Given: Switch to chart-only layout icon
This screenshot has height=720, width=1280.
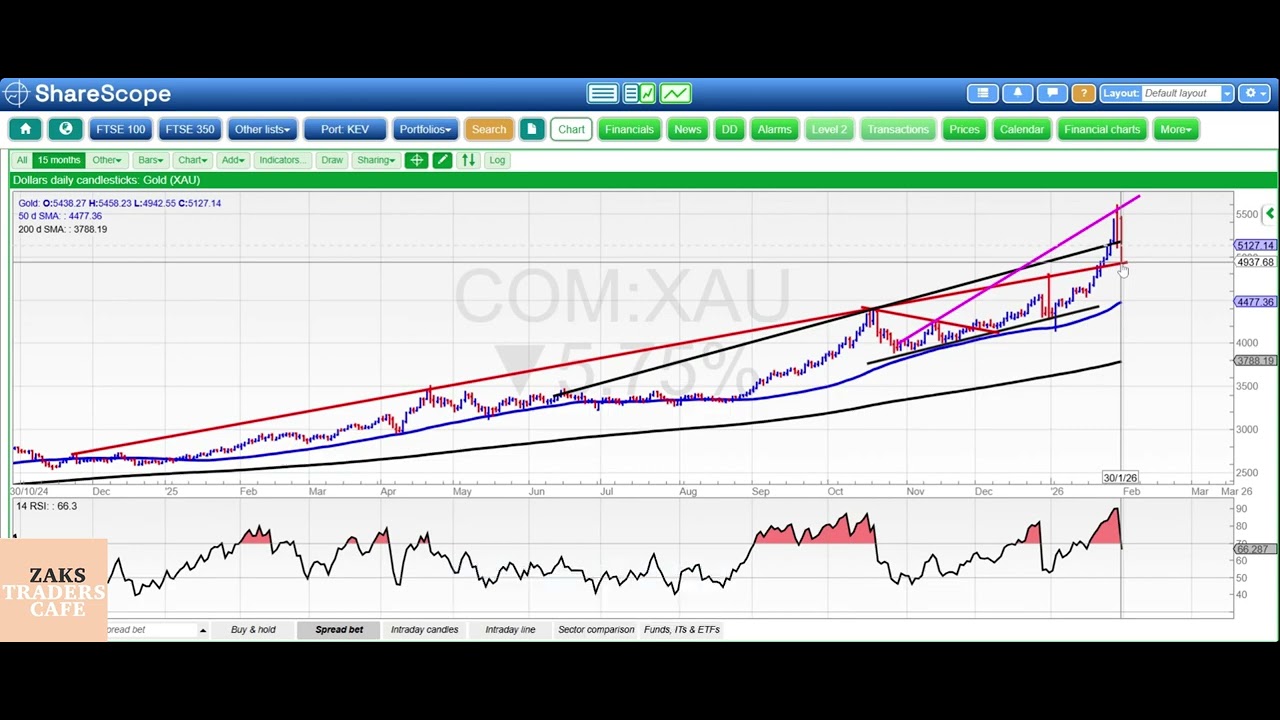Looking at the screenshot, I should (675, 93).
